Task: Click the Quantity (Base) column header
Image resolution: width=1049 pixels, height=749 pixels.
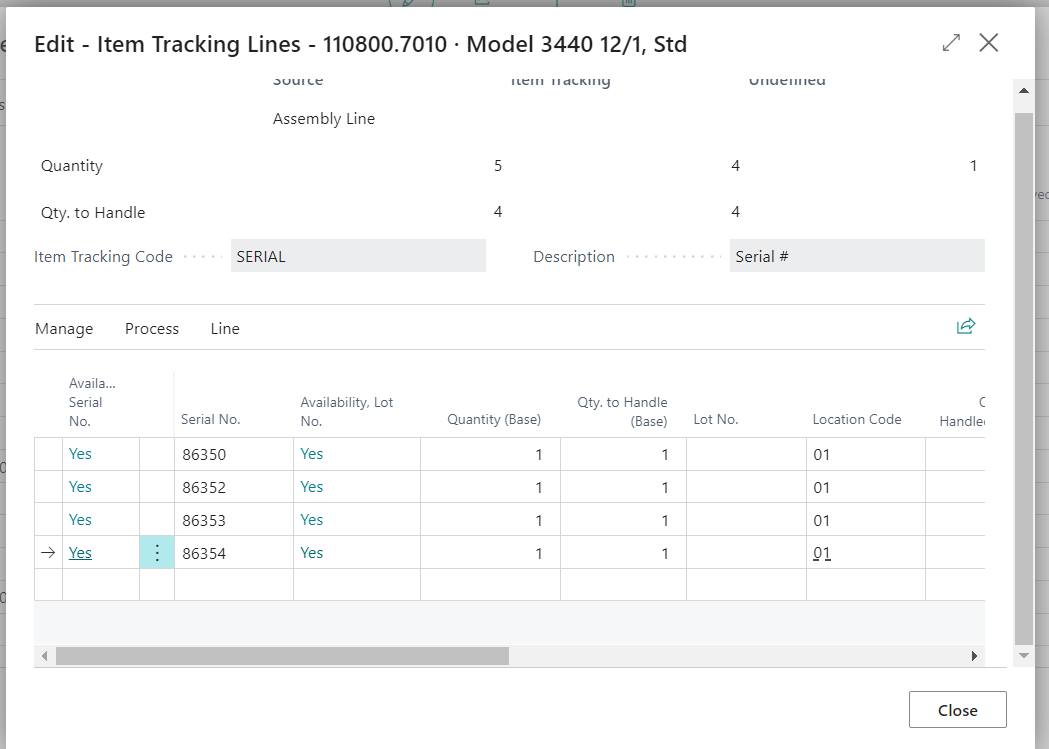Action: point(494,419)
